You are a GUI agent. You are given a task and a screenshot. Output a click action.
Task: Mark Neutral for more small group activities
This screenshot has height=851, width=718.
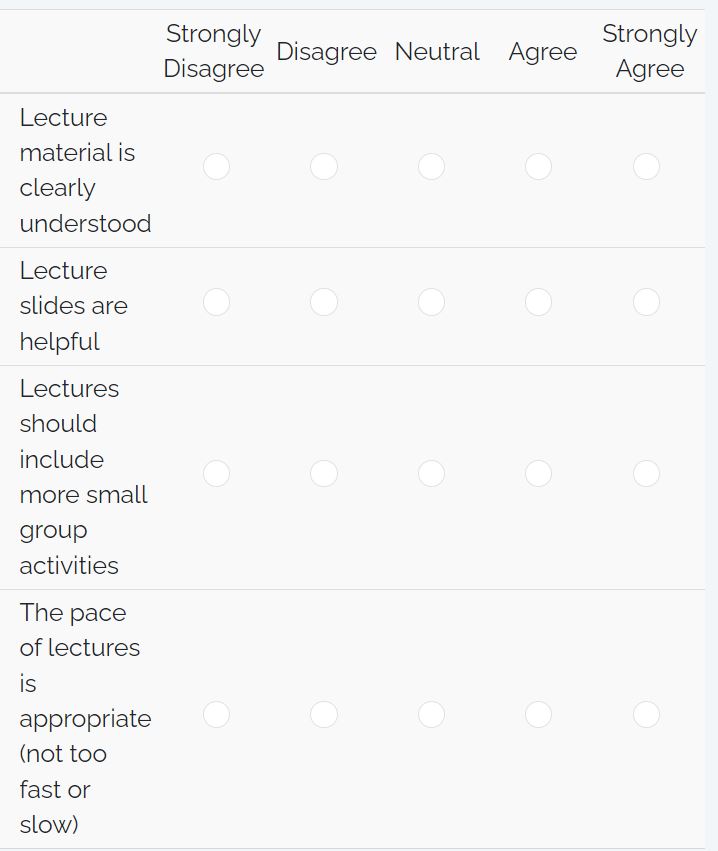[x=431, y=473]
